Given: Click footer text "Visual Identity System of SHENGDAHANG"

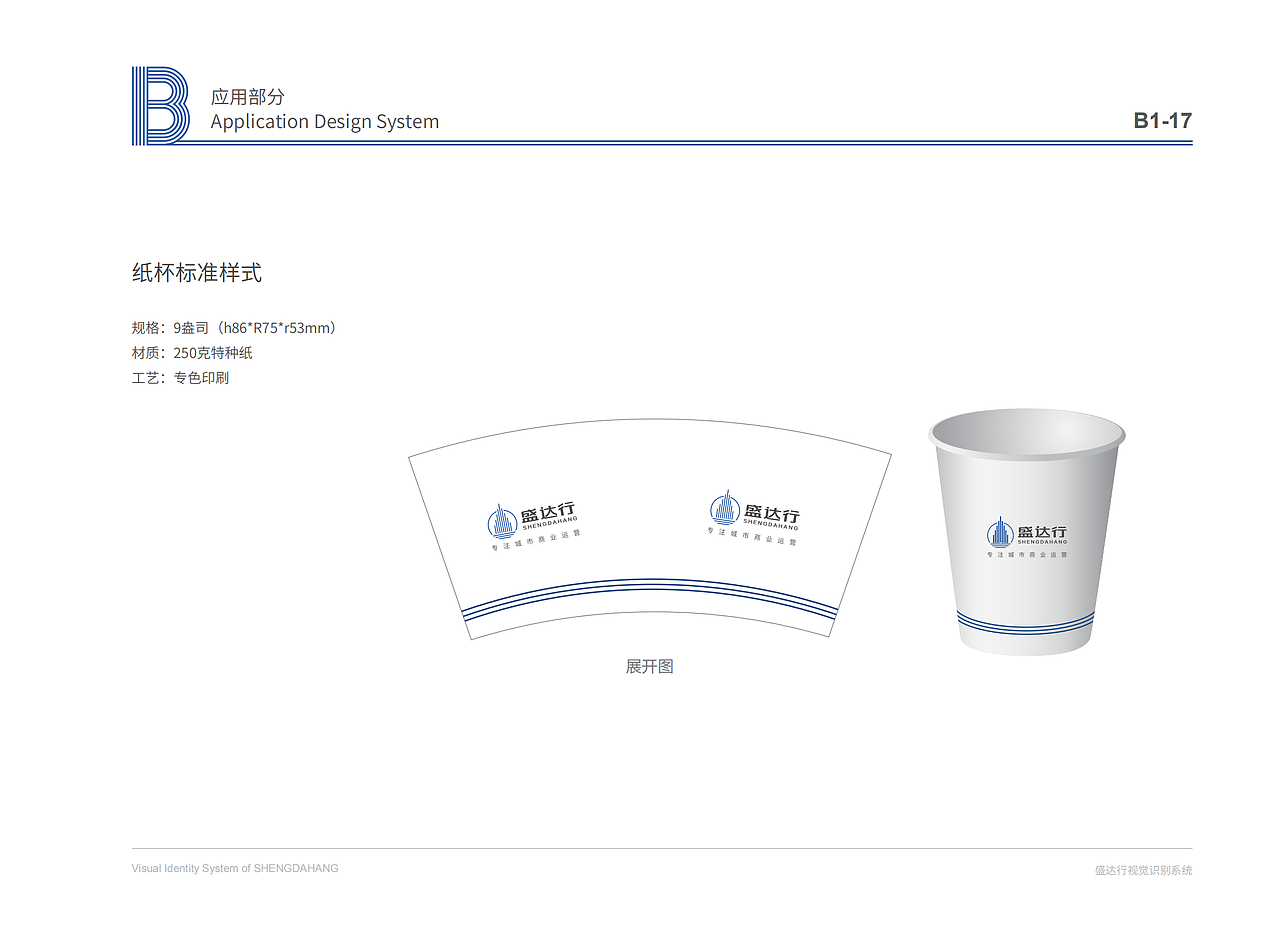Looking at the screenshot, I should [x=235, y=868].
